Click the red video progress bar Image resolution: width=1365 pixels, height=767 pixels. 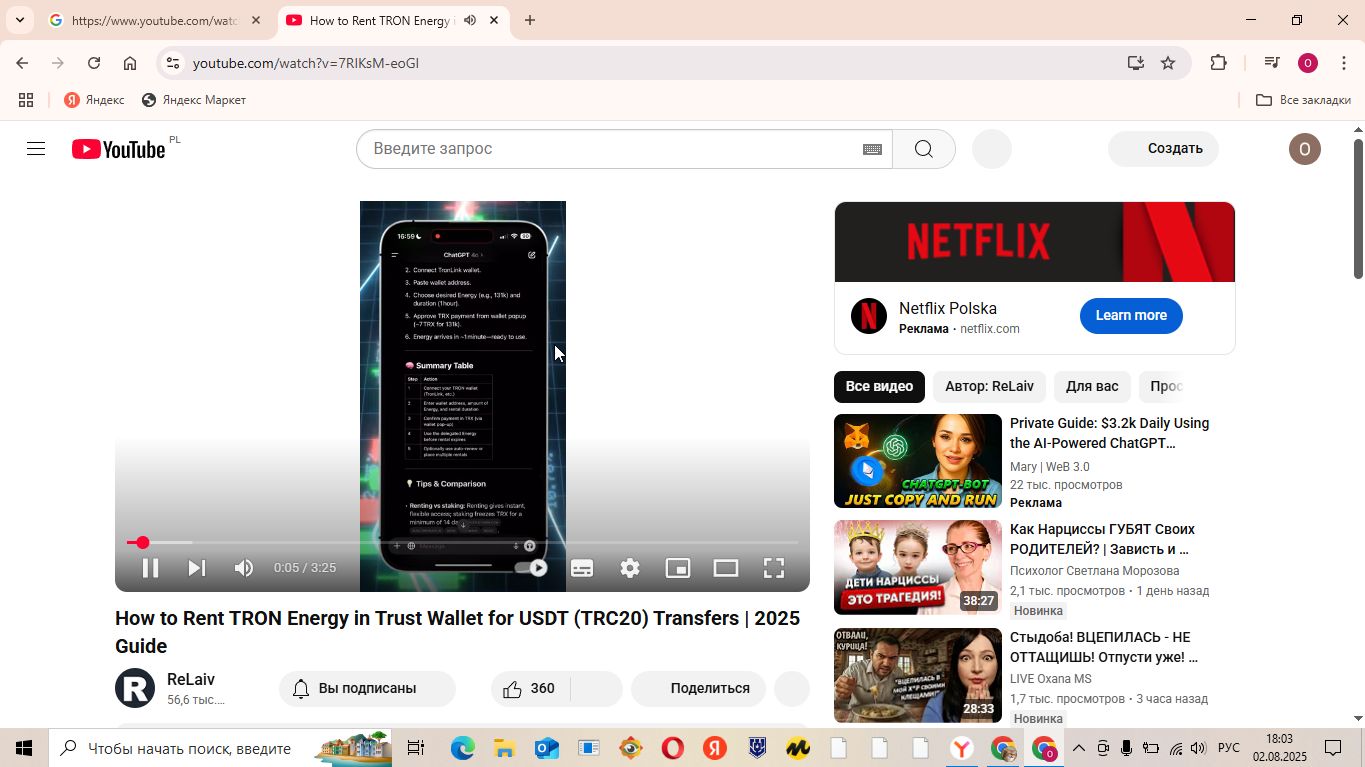(x=462, y=542)
